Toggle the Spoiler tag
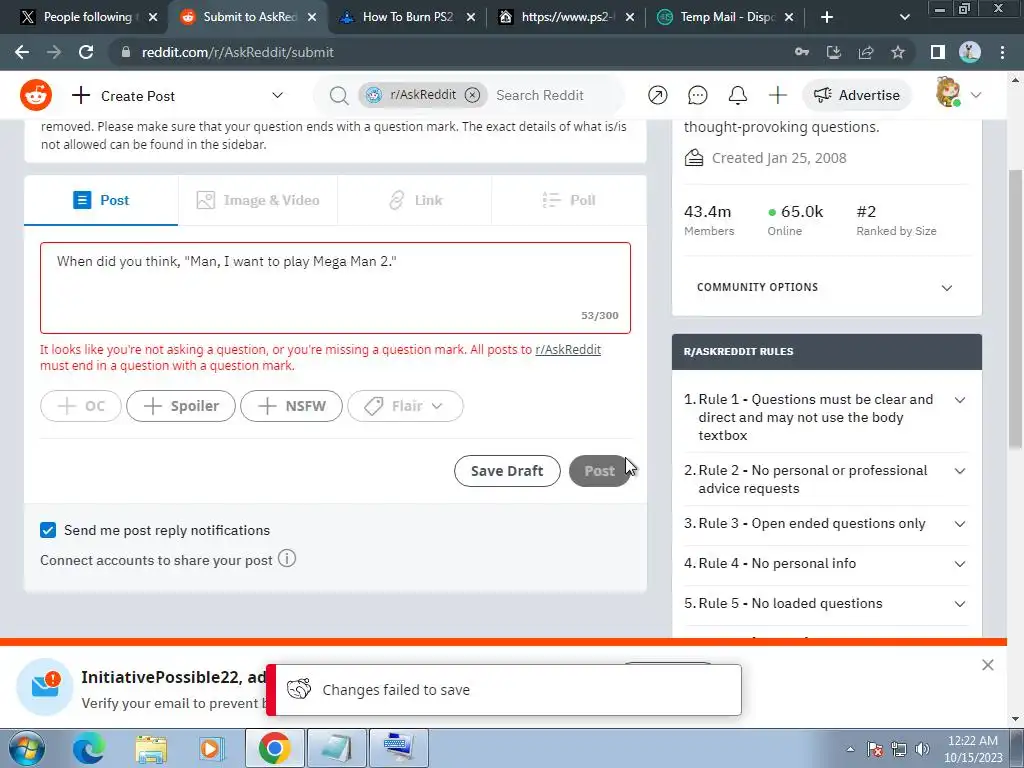The image size is (1024, 768). coord(181,406)
